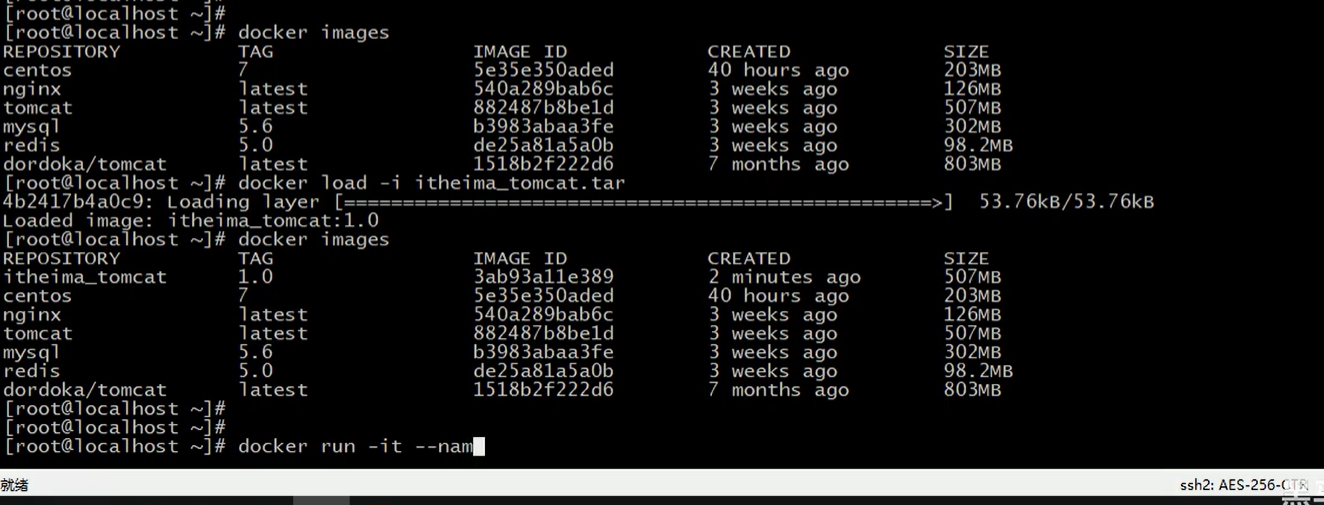1324x505 pixels.
Task: Click mysql tag '5.6' in the first listing
Action: tap(255, 127)
